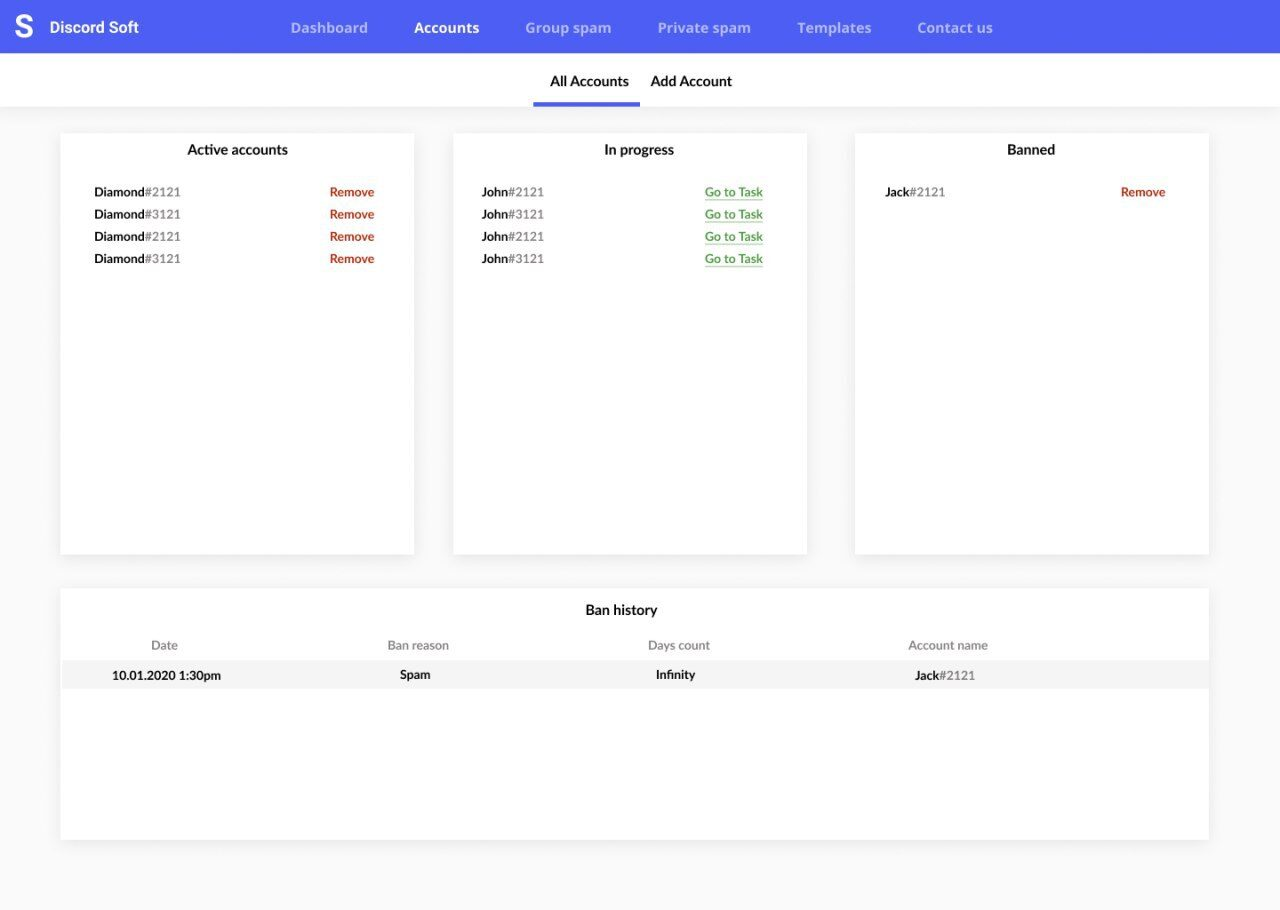Go to the Group spam section

pos(568,28)
